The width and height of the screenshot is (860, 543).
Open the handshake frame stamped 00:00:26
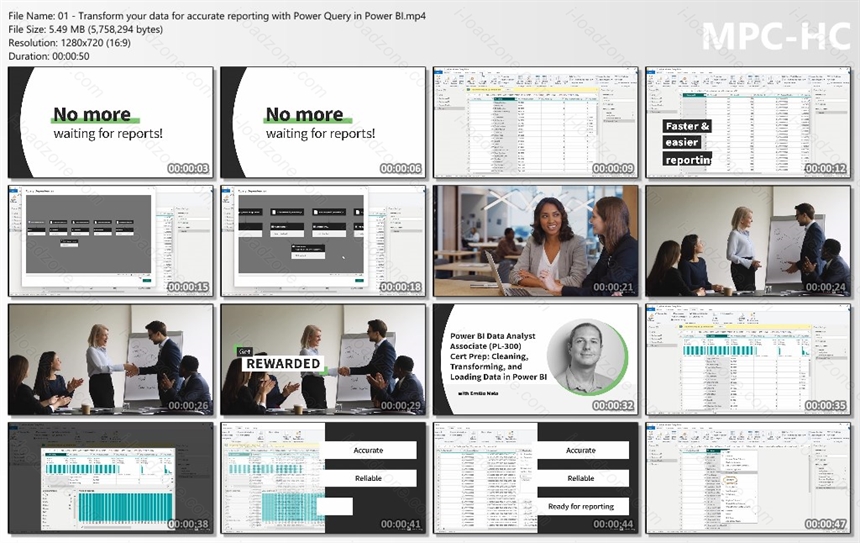(110, 359)
